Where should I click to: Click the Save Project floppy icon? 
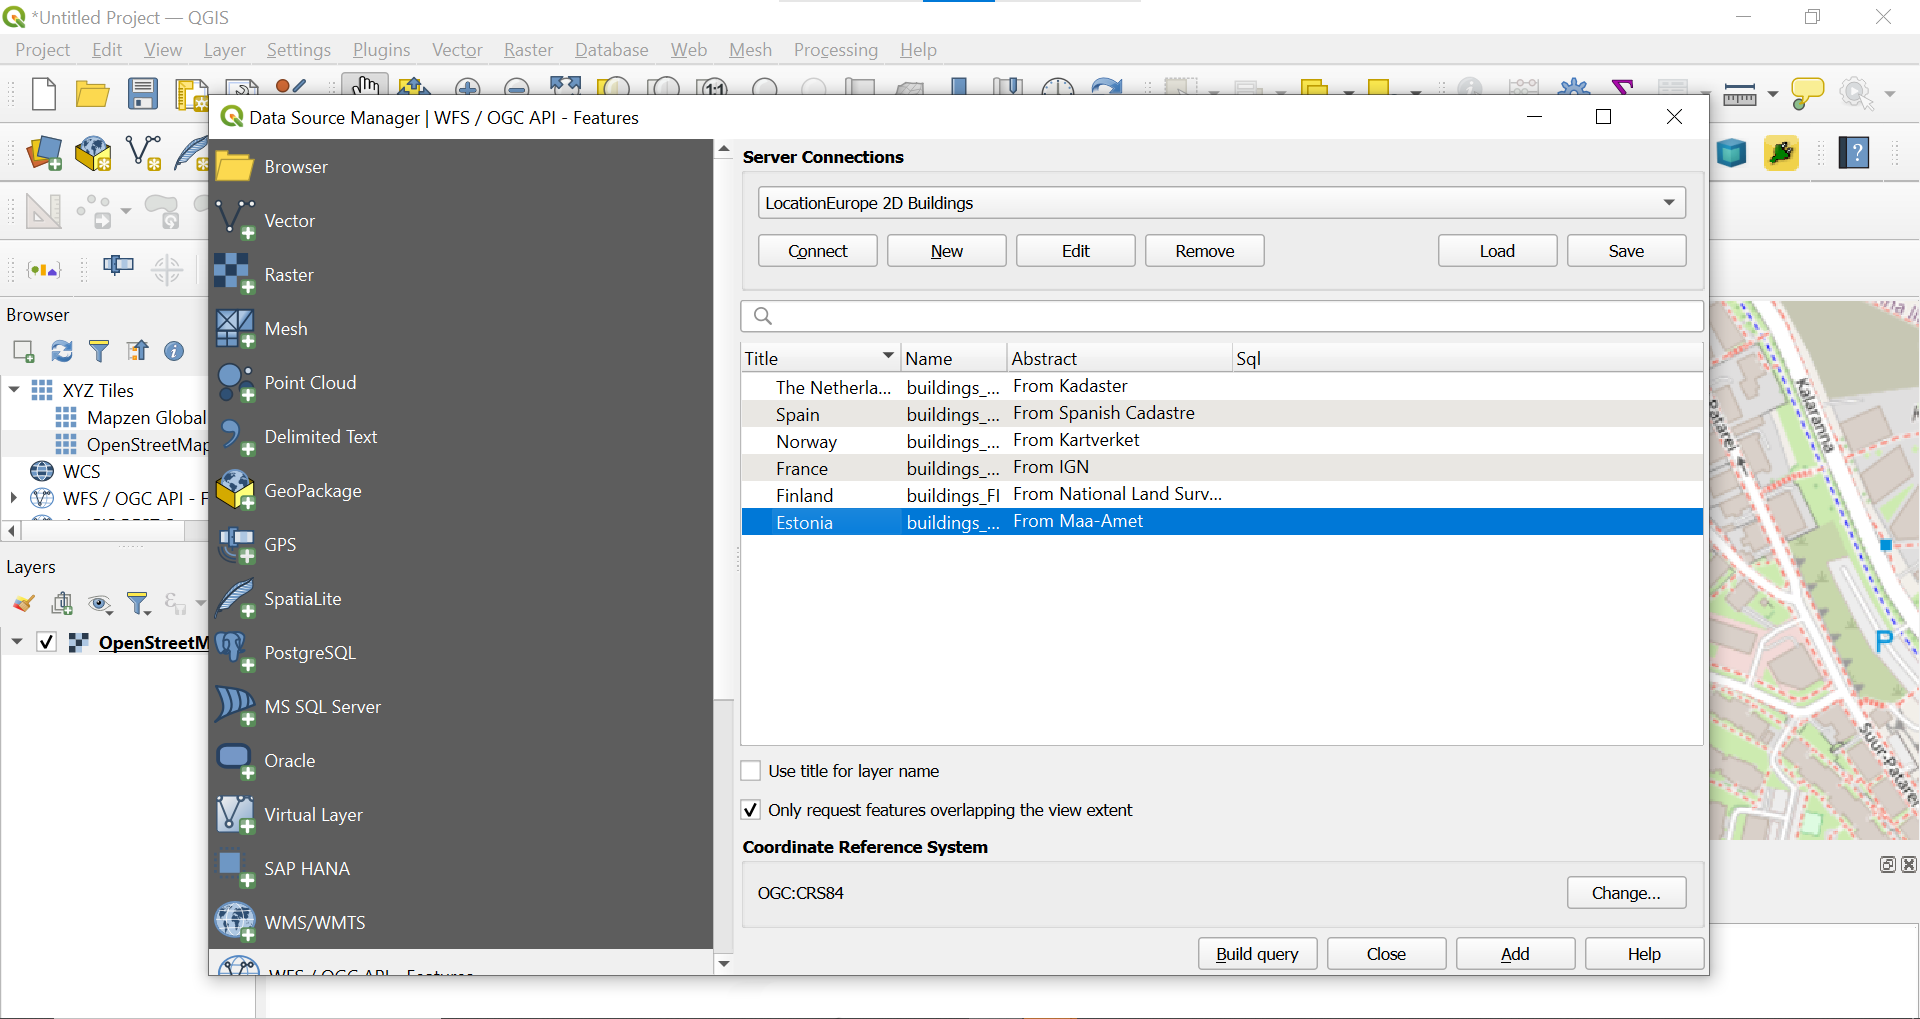pyautogui.click(x=143, y=94)
